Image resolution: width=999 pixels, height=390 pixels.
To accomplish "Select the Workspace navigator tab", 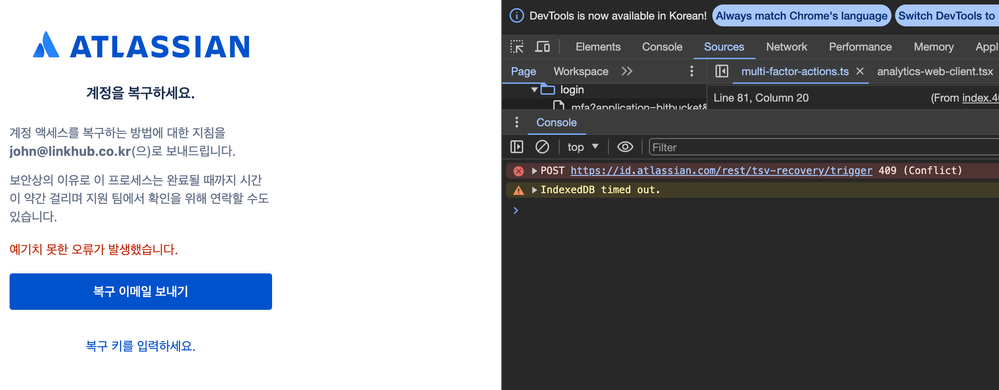I will click(x=580, y=71).
